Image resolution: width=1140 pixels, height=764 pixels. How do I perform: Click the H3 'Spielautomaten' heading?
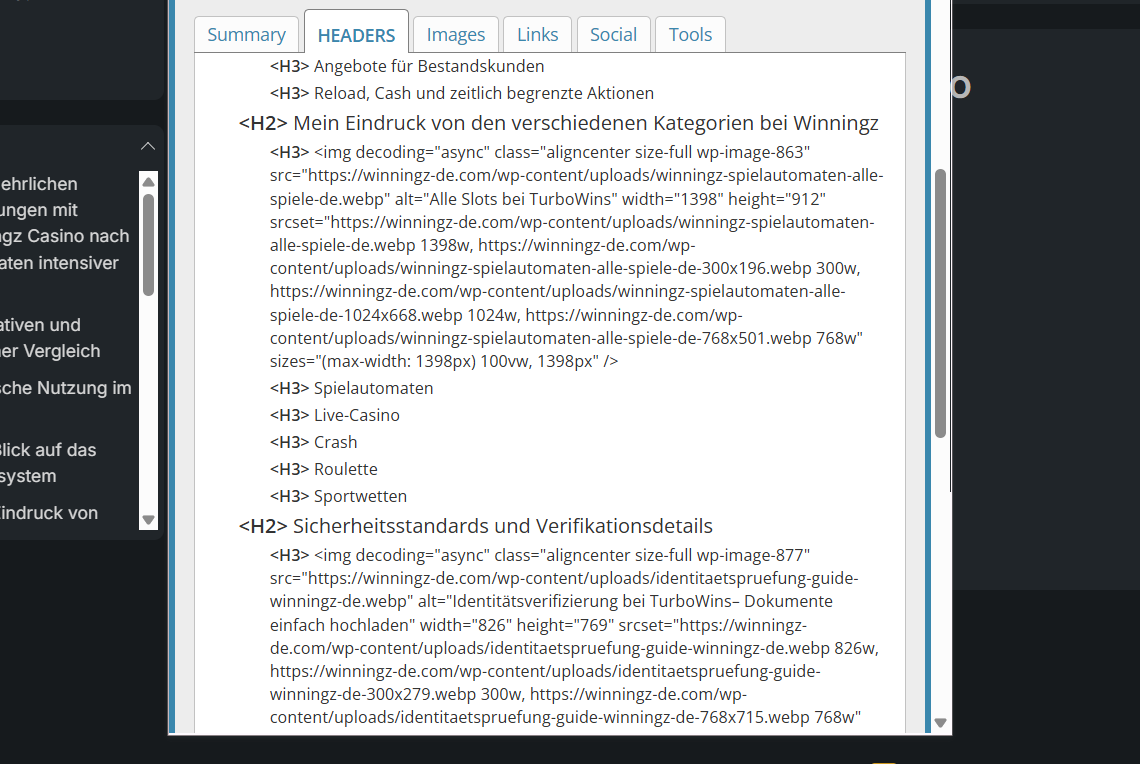tap(351, 388)
